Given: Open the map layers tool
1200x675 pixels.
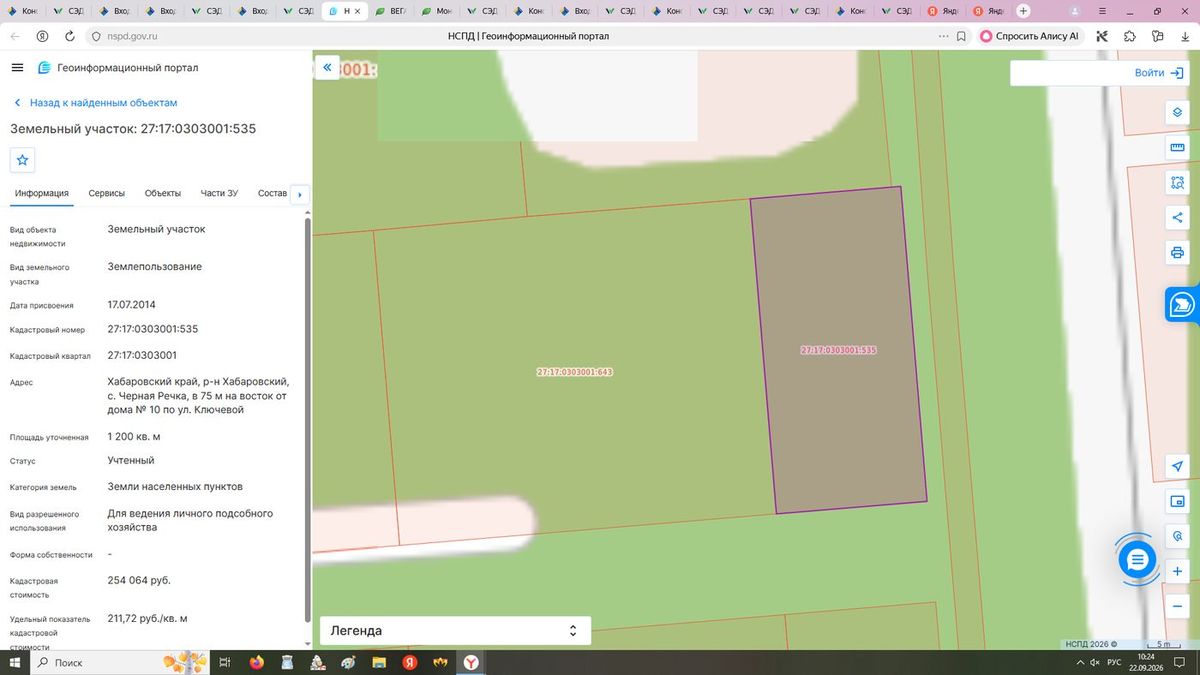Looking at the screenshot, I should tap(1177, 112).
